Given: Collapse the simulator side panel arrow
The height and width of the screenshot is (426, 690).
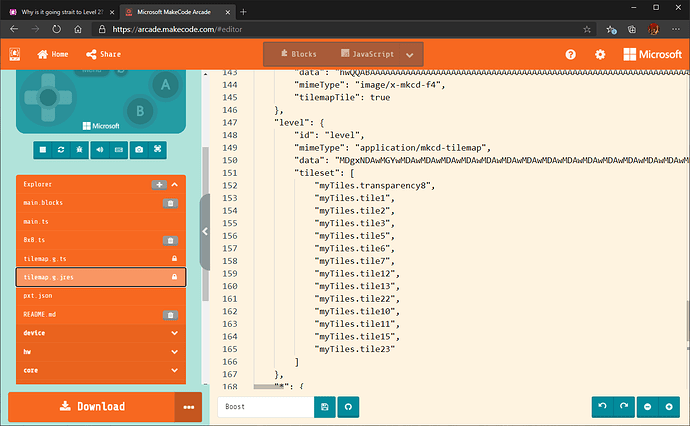Looking at the screenshot, I should [x=205, y=231].
